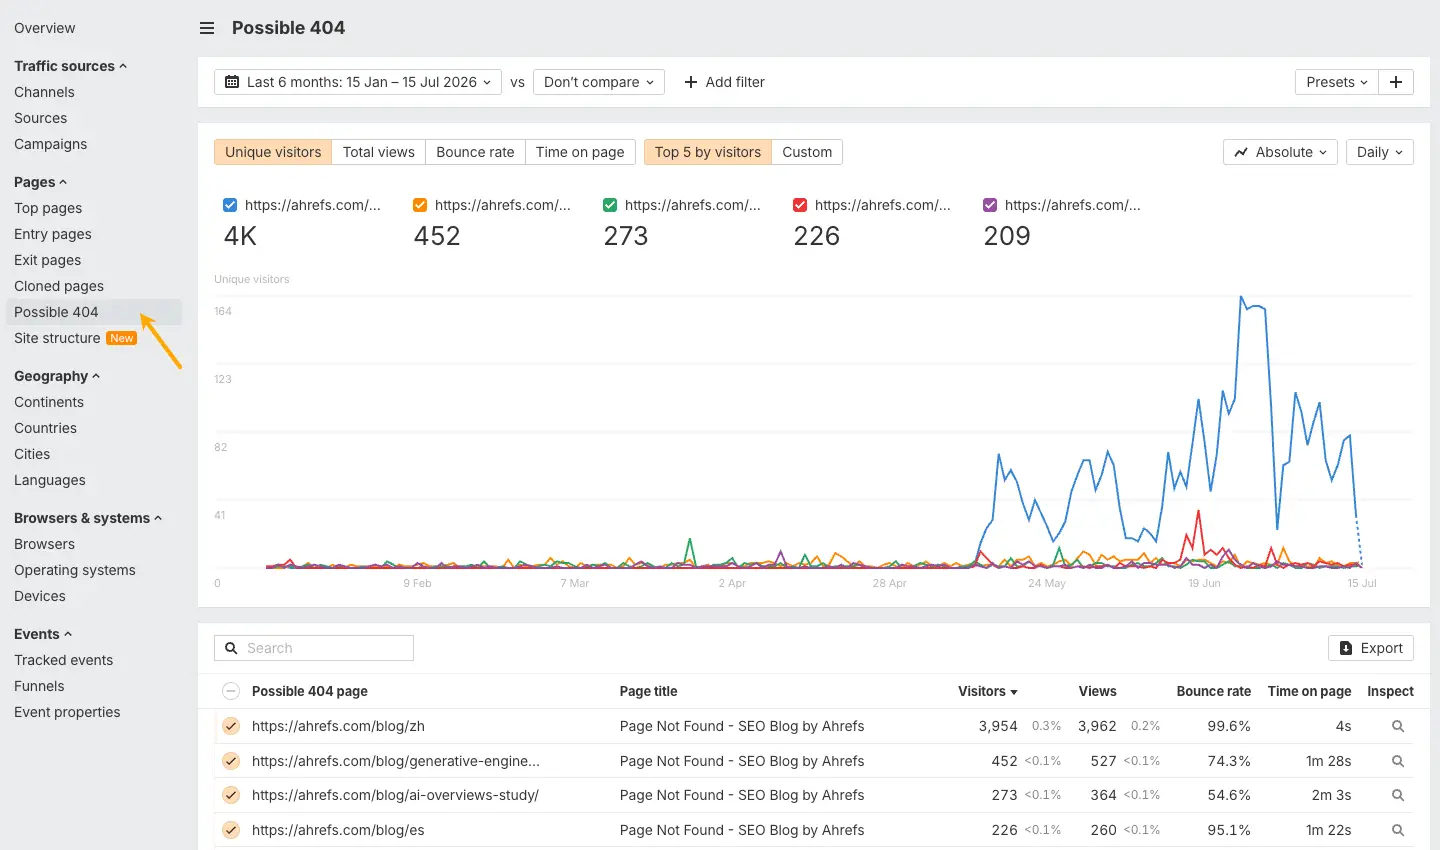Screen dimensions: 1440x850
Task: Click the calendar icon in date range
Action: point(232,82)
